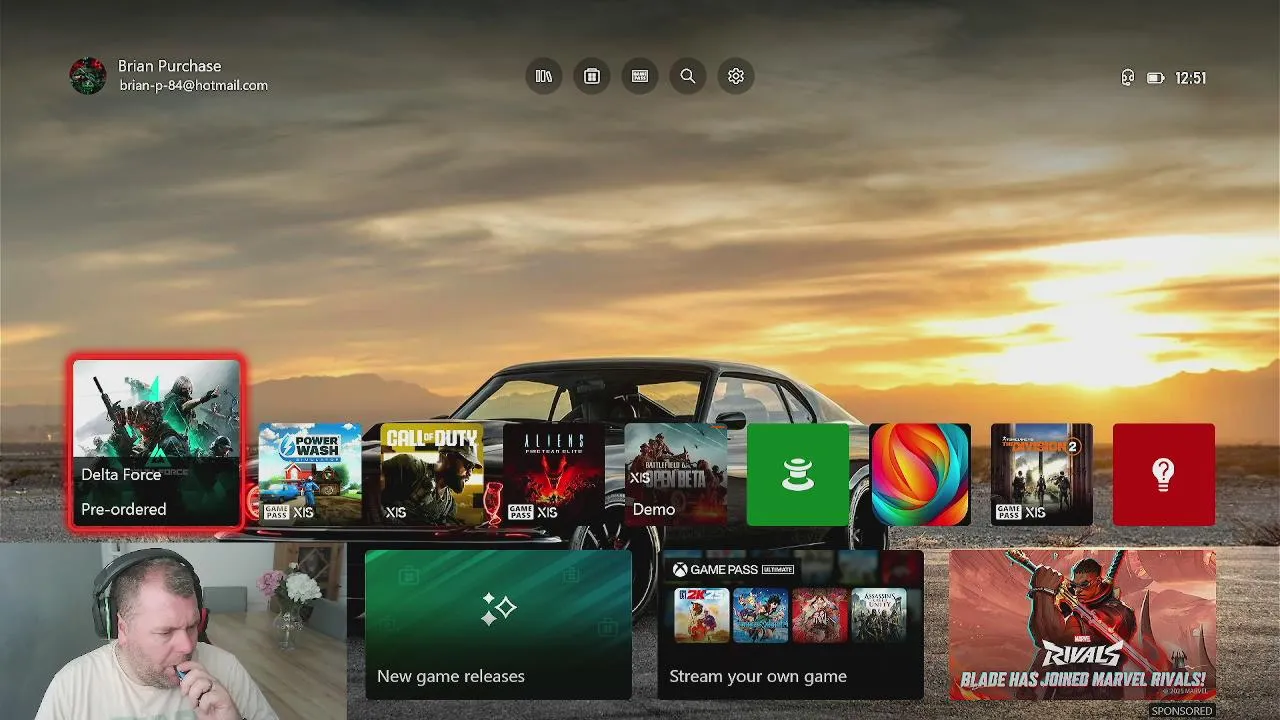
Task: Select the Assassin's Creed Unity thumbnail
Action: coord(879,615)
